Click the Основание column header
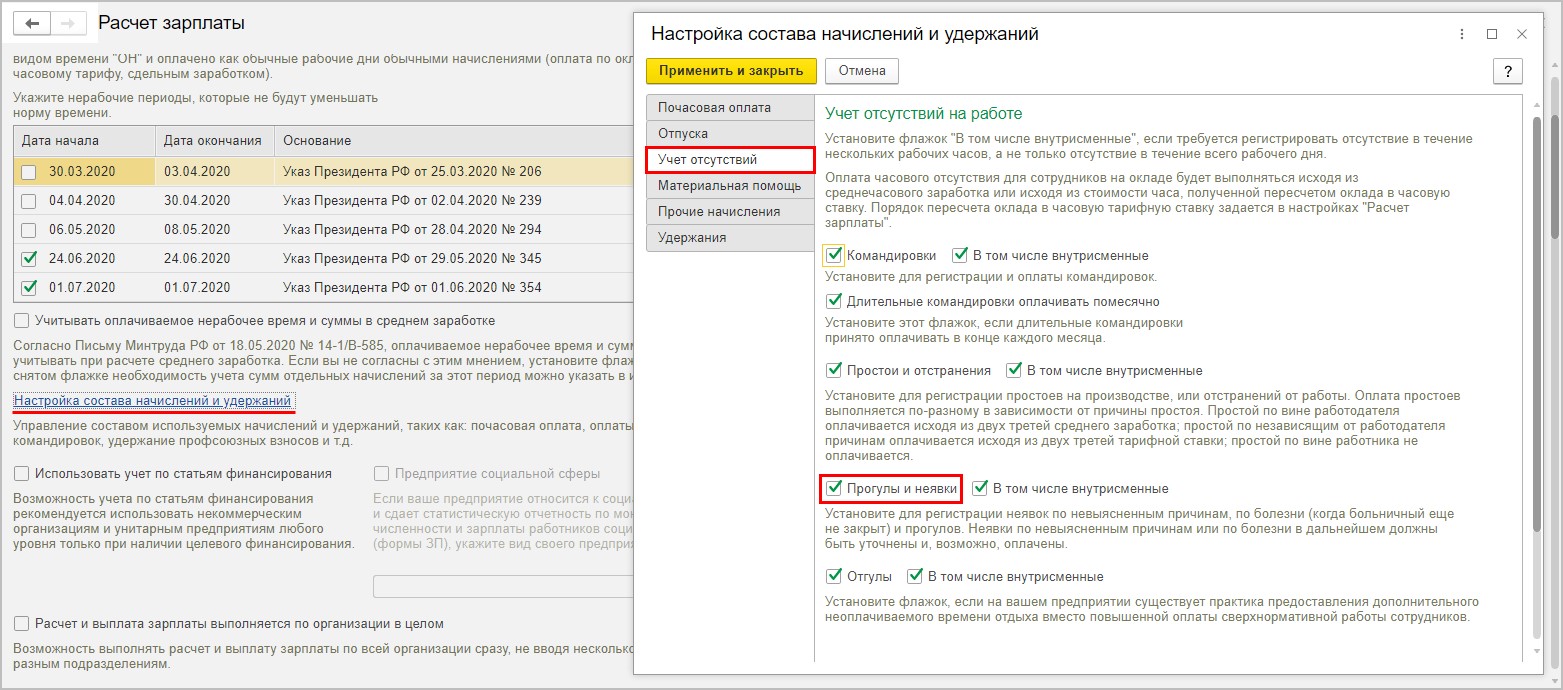The height and width of the screenshot is (690, 1563). point(454,141)
